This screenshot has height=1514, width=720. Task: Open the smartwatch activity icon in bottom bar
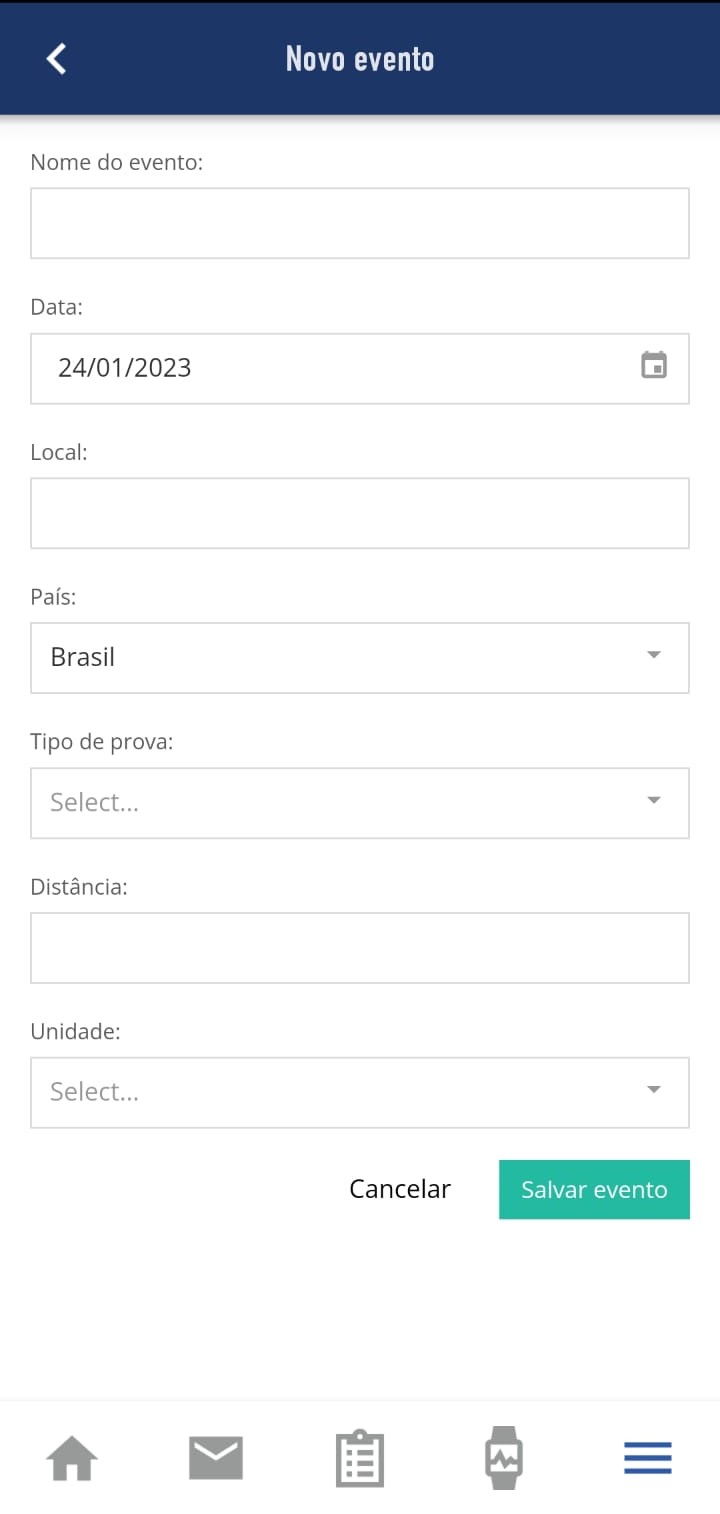click(504, 1458)
